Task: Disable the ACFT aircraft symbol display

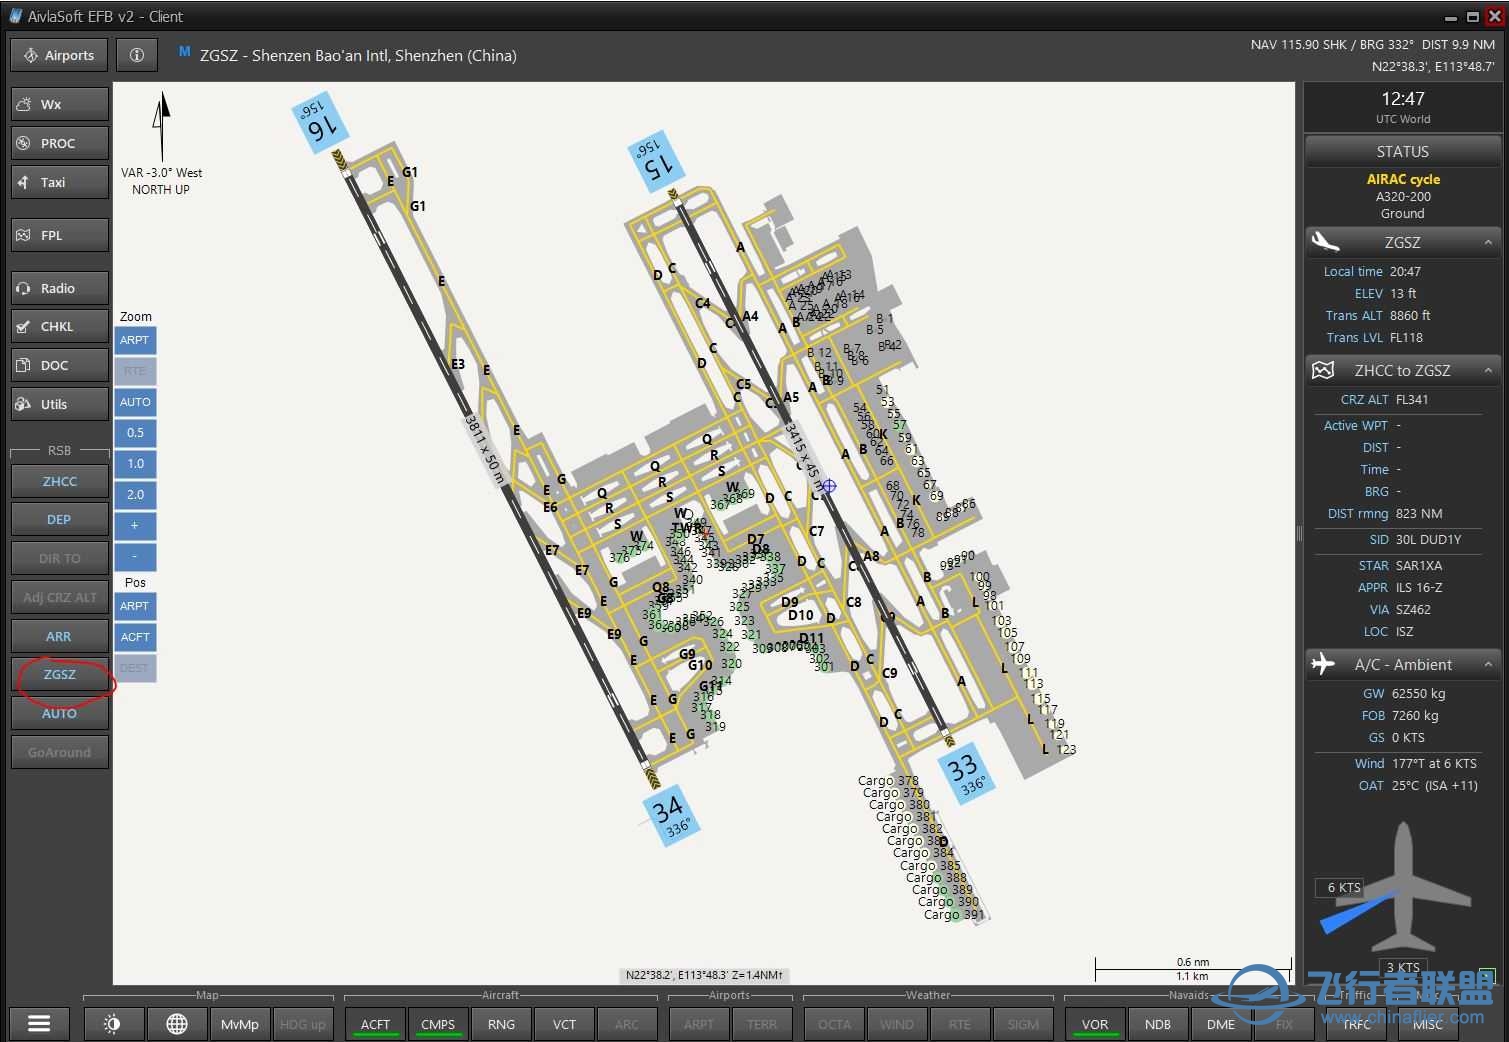Action: point(375,1023)
